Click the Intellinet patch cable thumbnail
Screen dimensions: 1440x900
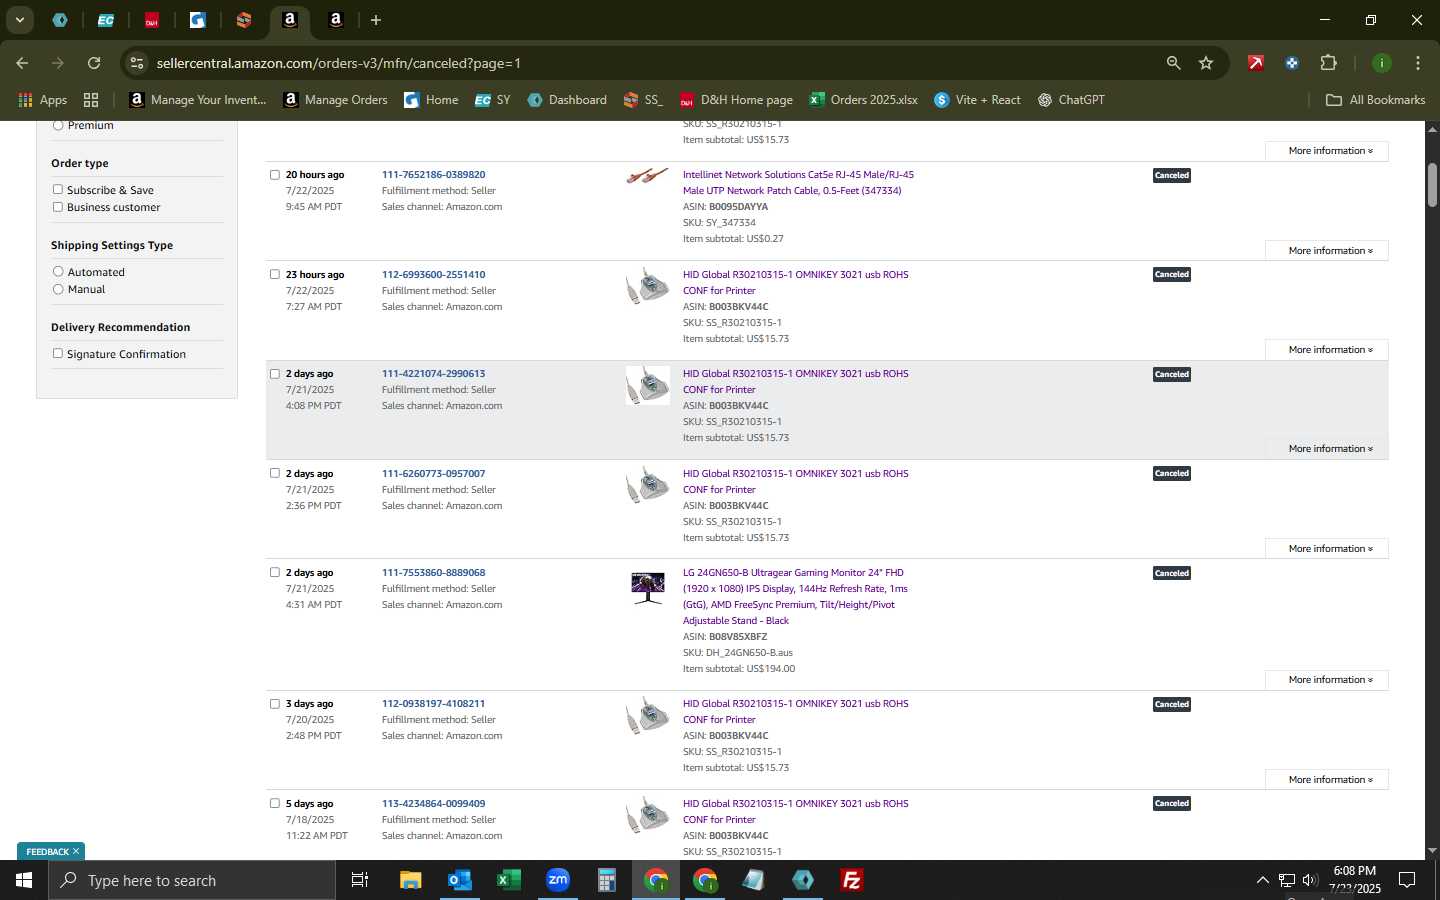tap(647, 176)
